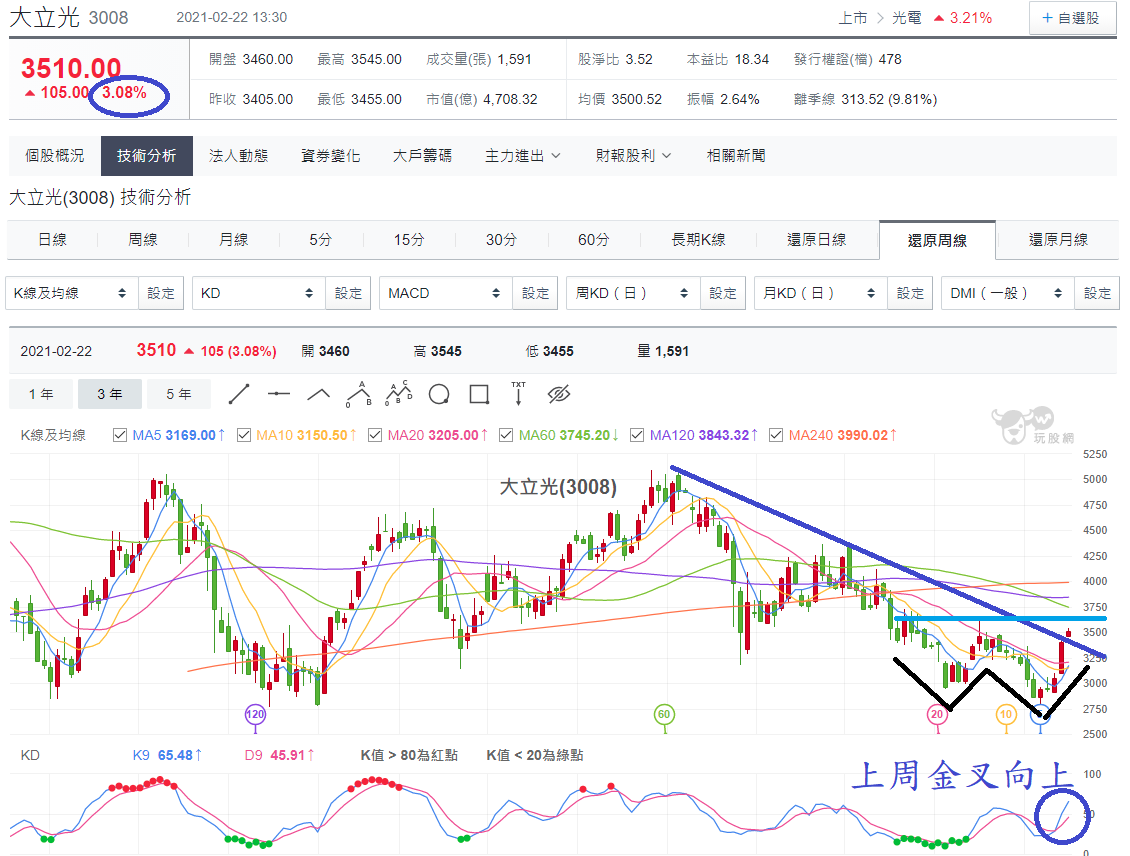The image size is (1130, 856).
Task: Open the DMI (一般) indicator dropdown
Action: [x=1007, y=293]
